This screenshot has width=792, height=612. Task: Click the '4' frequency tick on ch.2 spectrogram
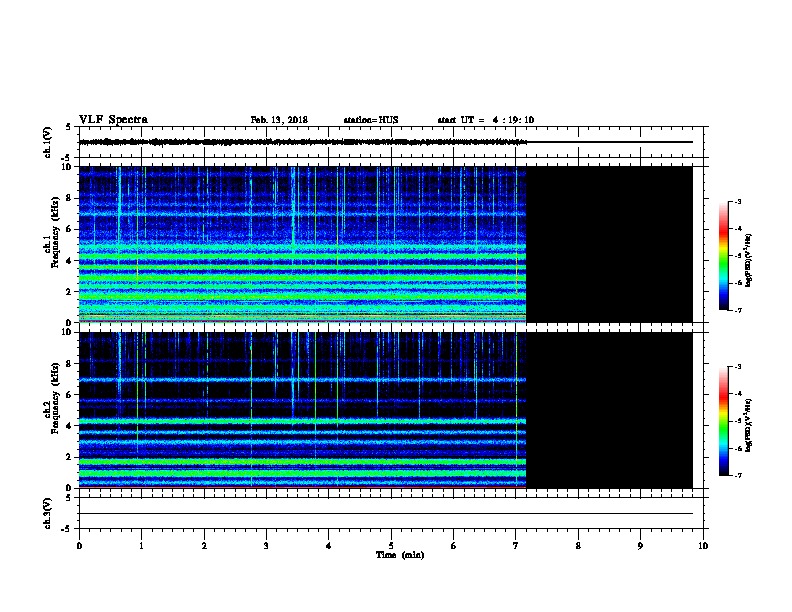point(70,426)
